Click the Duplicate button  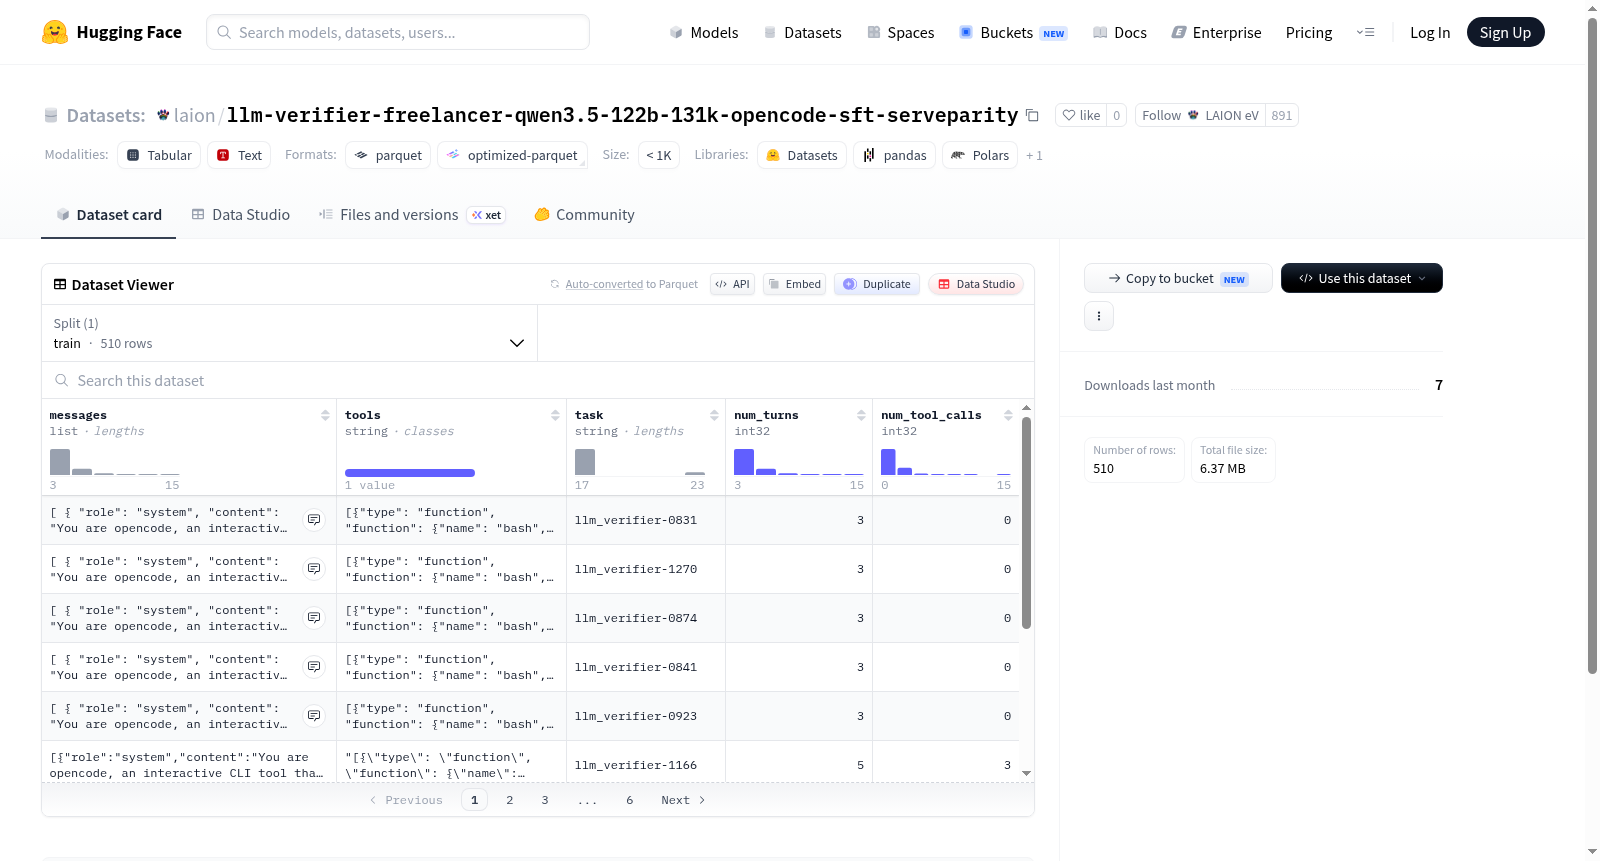tap(876, 284)
